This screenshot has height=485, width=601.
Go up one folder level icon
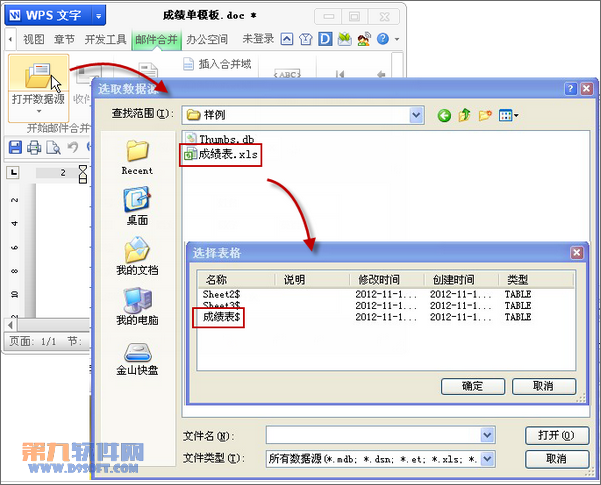[x=464, y=115]
